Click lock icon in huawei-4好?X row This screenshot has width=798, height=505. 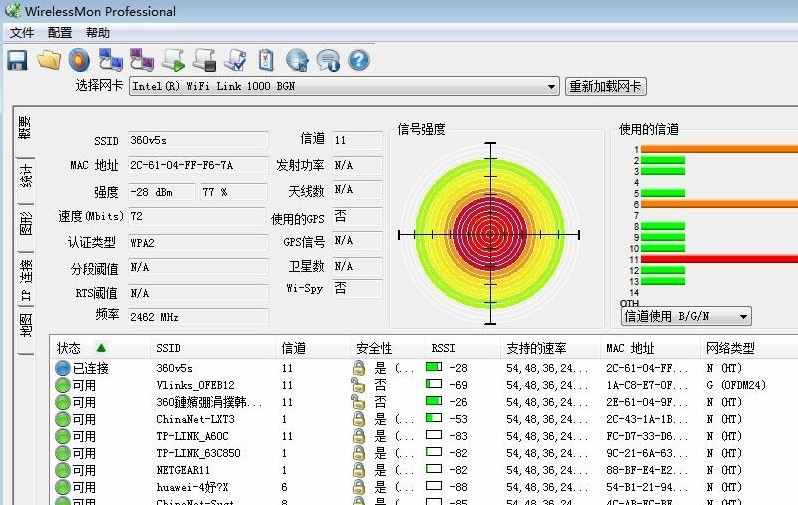359,487
